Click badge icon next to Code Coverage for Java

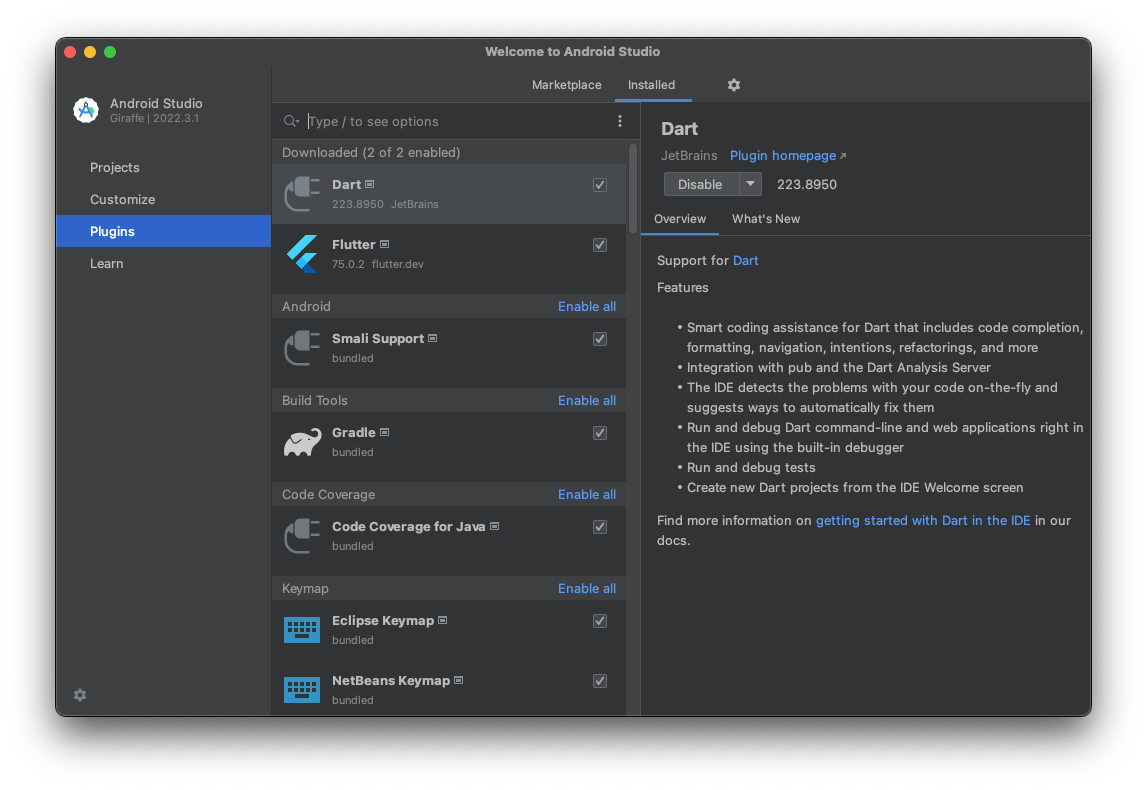[494, 526]
